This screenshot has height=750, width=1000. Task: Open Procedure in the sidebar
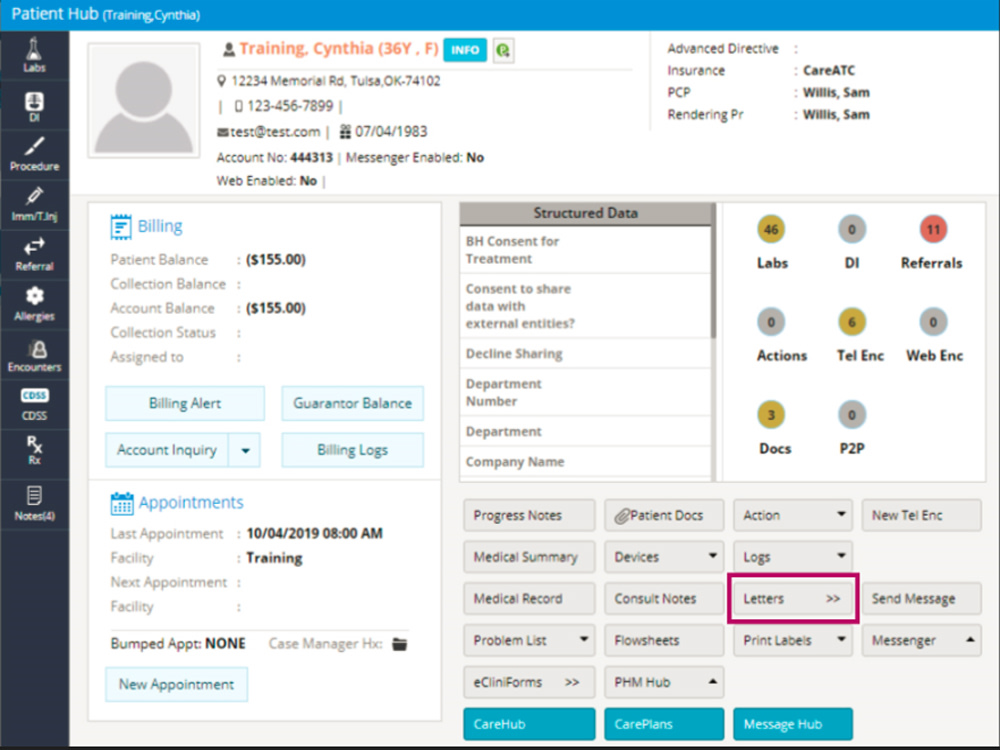34,155
